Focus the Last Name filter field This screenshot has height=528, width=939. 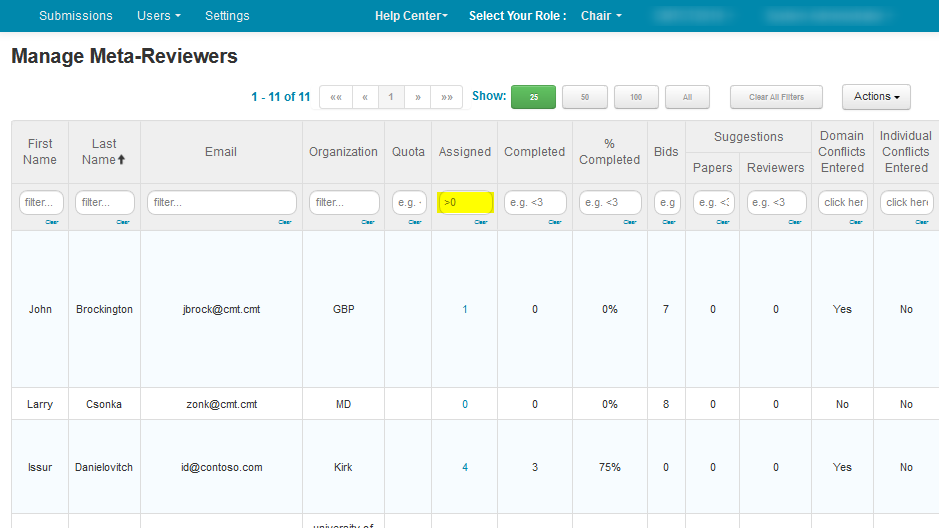pyautogui.click(x=105, y=202)
